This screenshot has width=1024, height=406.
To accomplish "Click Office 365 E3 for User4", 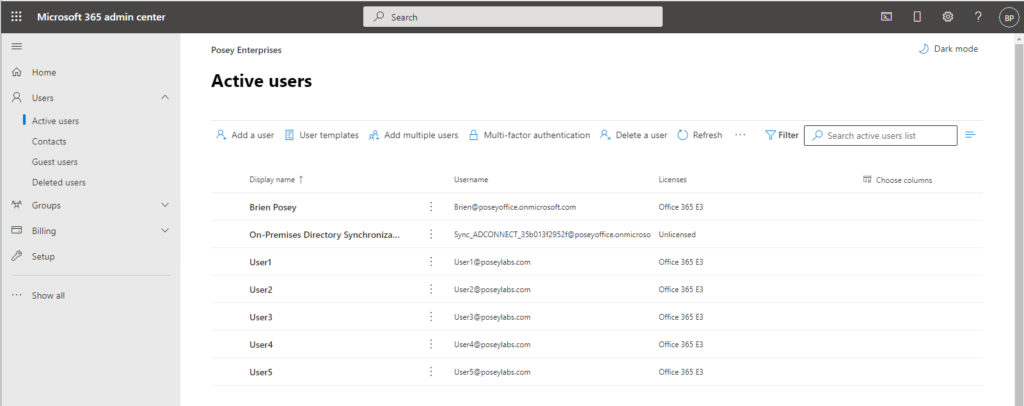I will coord(680,344).
